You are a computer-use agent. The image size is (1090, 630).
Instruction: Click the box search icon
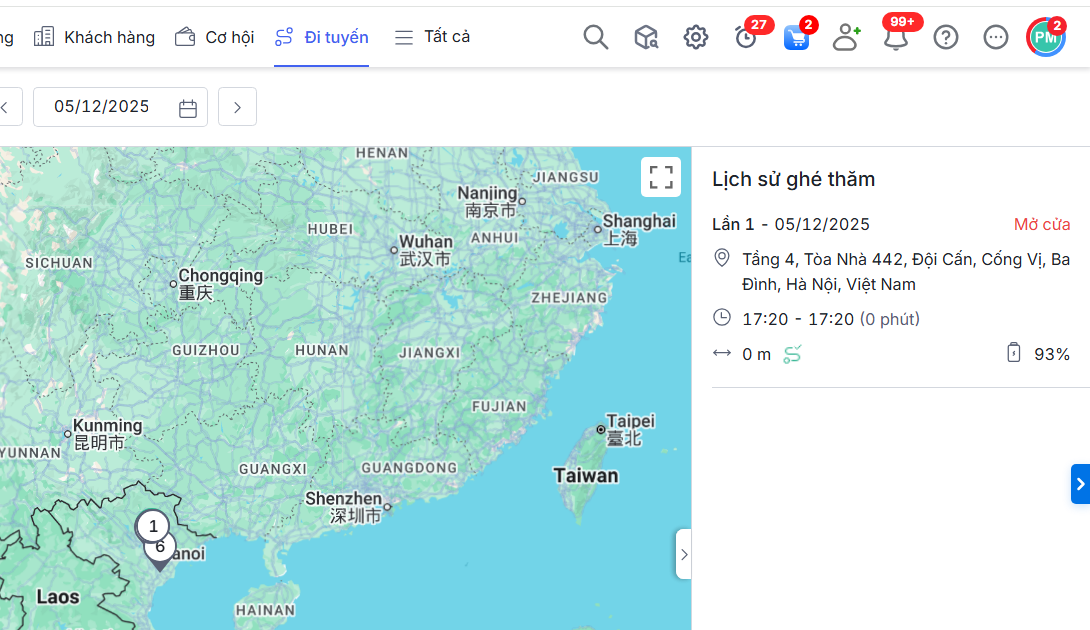click(x=646, y=38)
